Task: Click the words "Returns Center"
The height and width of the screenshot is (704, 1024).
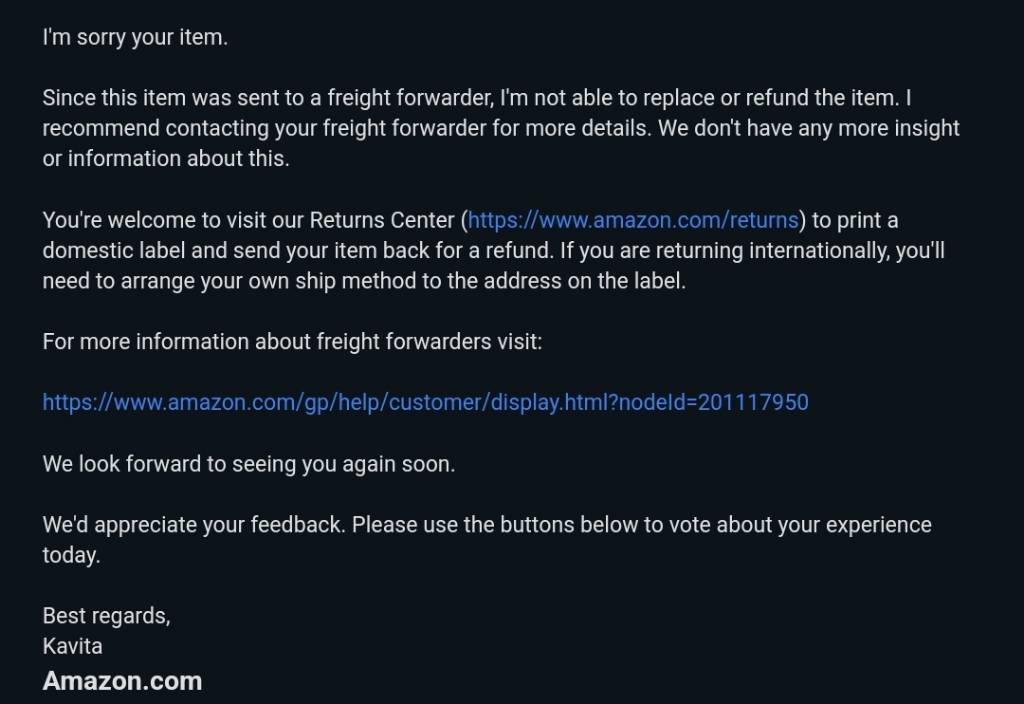Action: [x=381, y=221]
